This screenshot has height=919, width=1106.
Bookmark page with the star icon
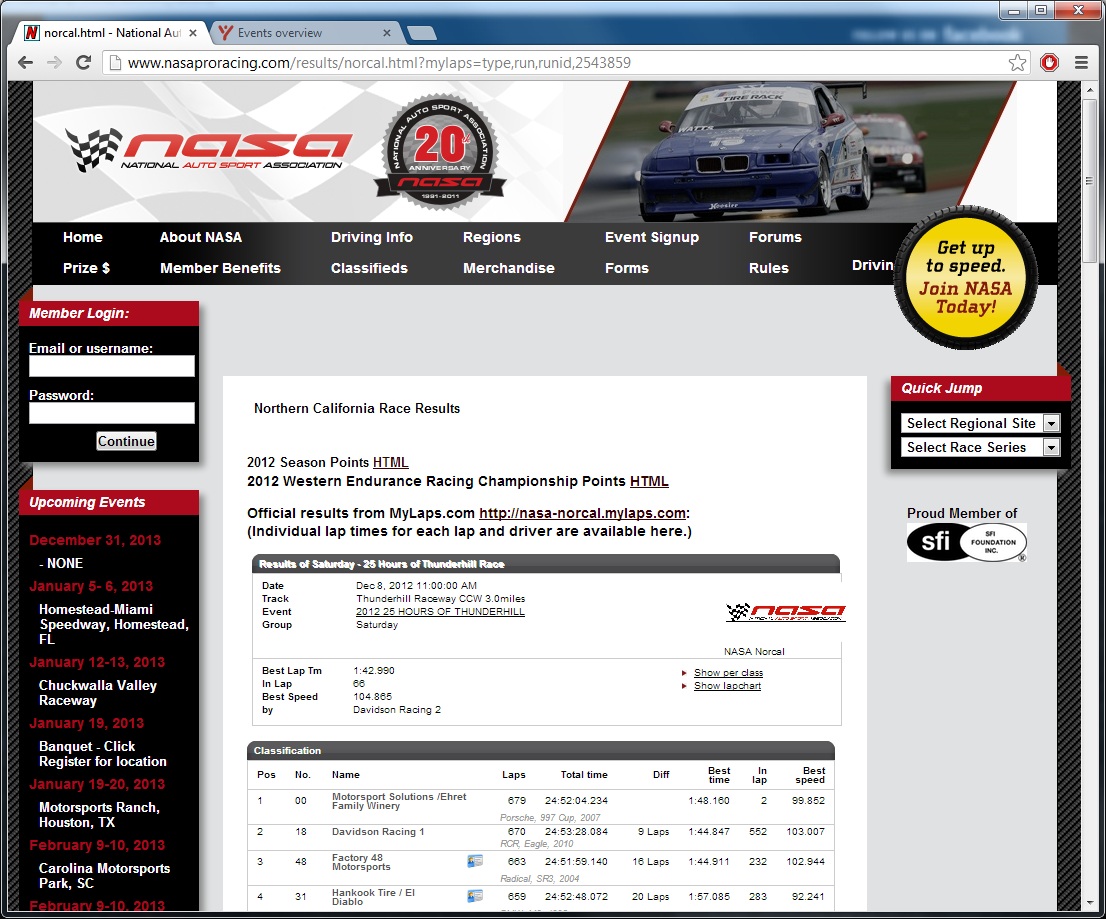pos(1017,63)
